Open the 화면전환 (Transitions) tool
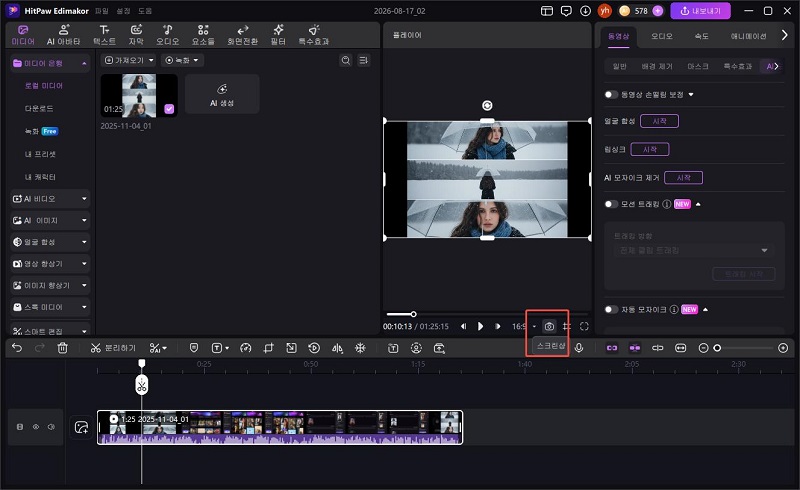800x490 pixels. coord(242,35)
